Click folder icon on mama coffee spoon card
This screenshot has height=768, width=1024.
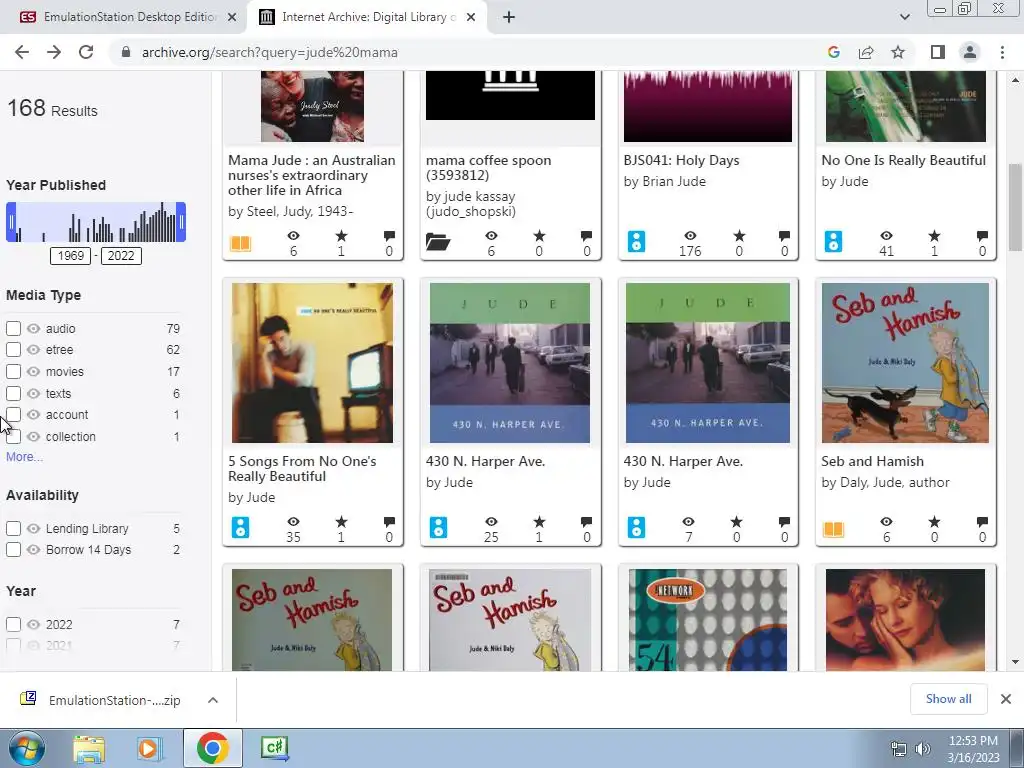438,242
